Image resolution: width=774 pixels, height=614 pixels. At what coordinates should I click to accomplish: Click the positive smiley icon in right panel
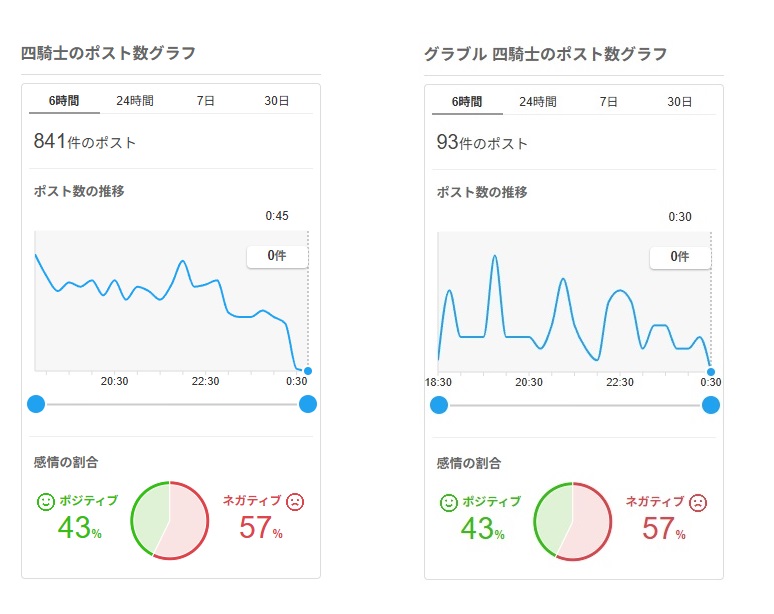coord(449,503)
